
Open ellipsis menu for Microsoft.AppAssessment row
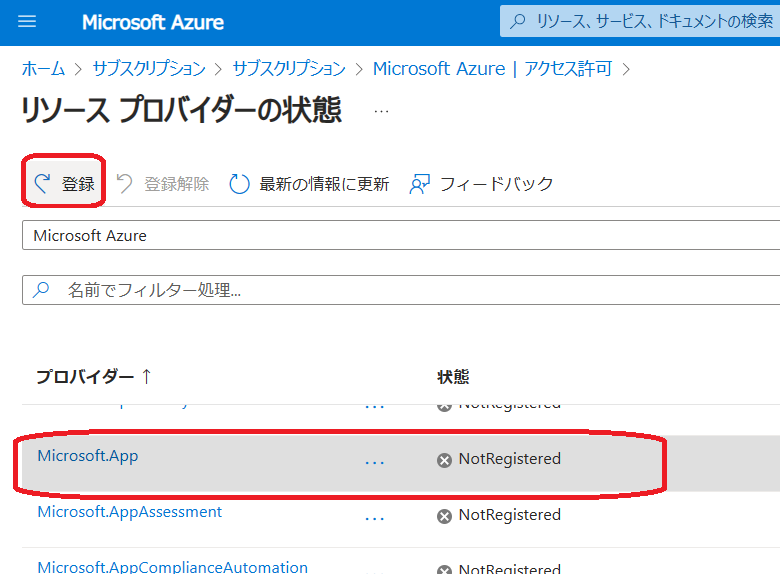click(x=375, y=518)
